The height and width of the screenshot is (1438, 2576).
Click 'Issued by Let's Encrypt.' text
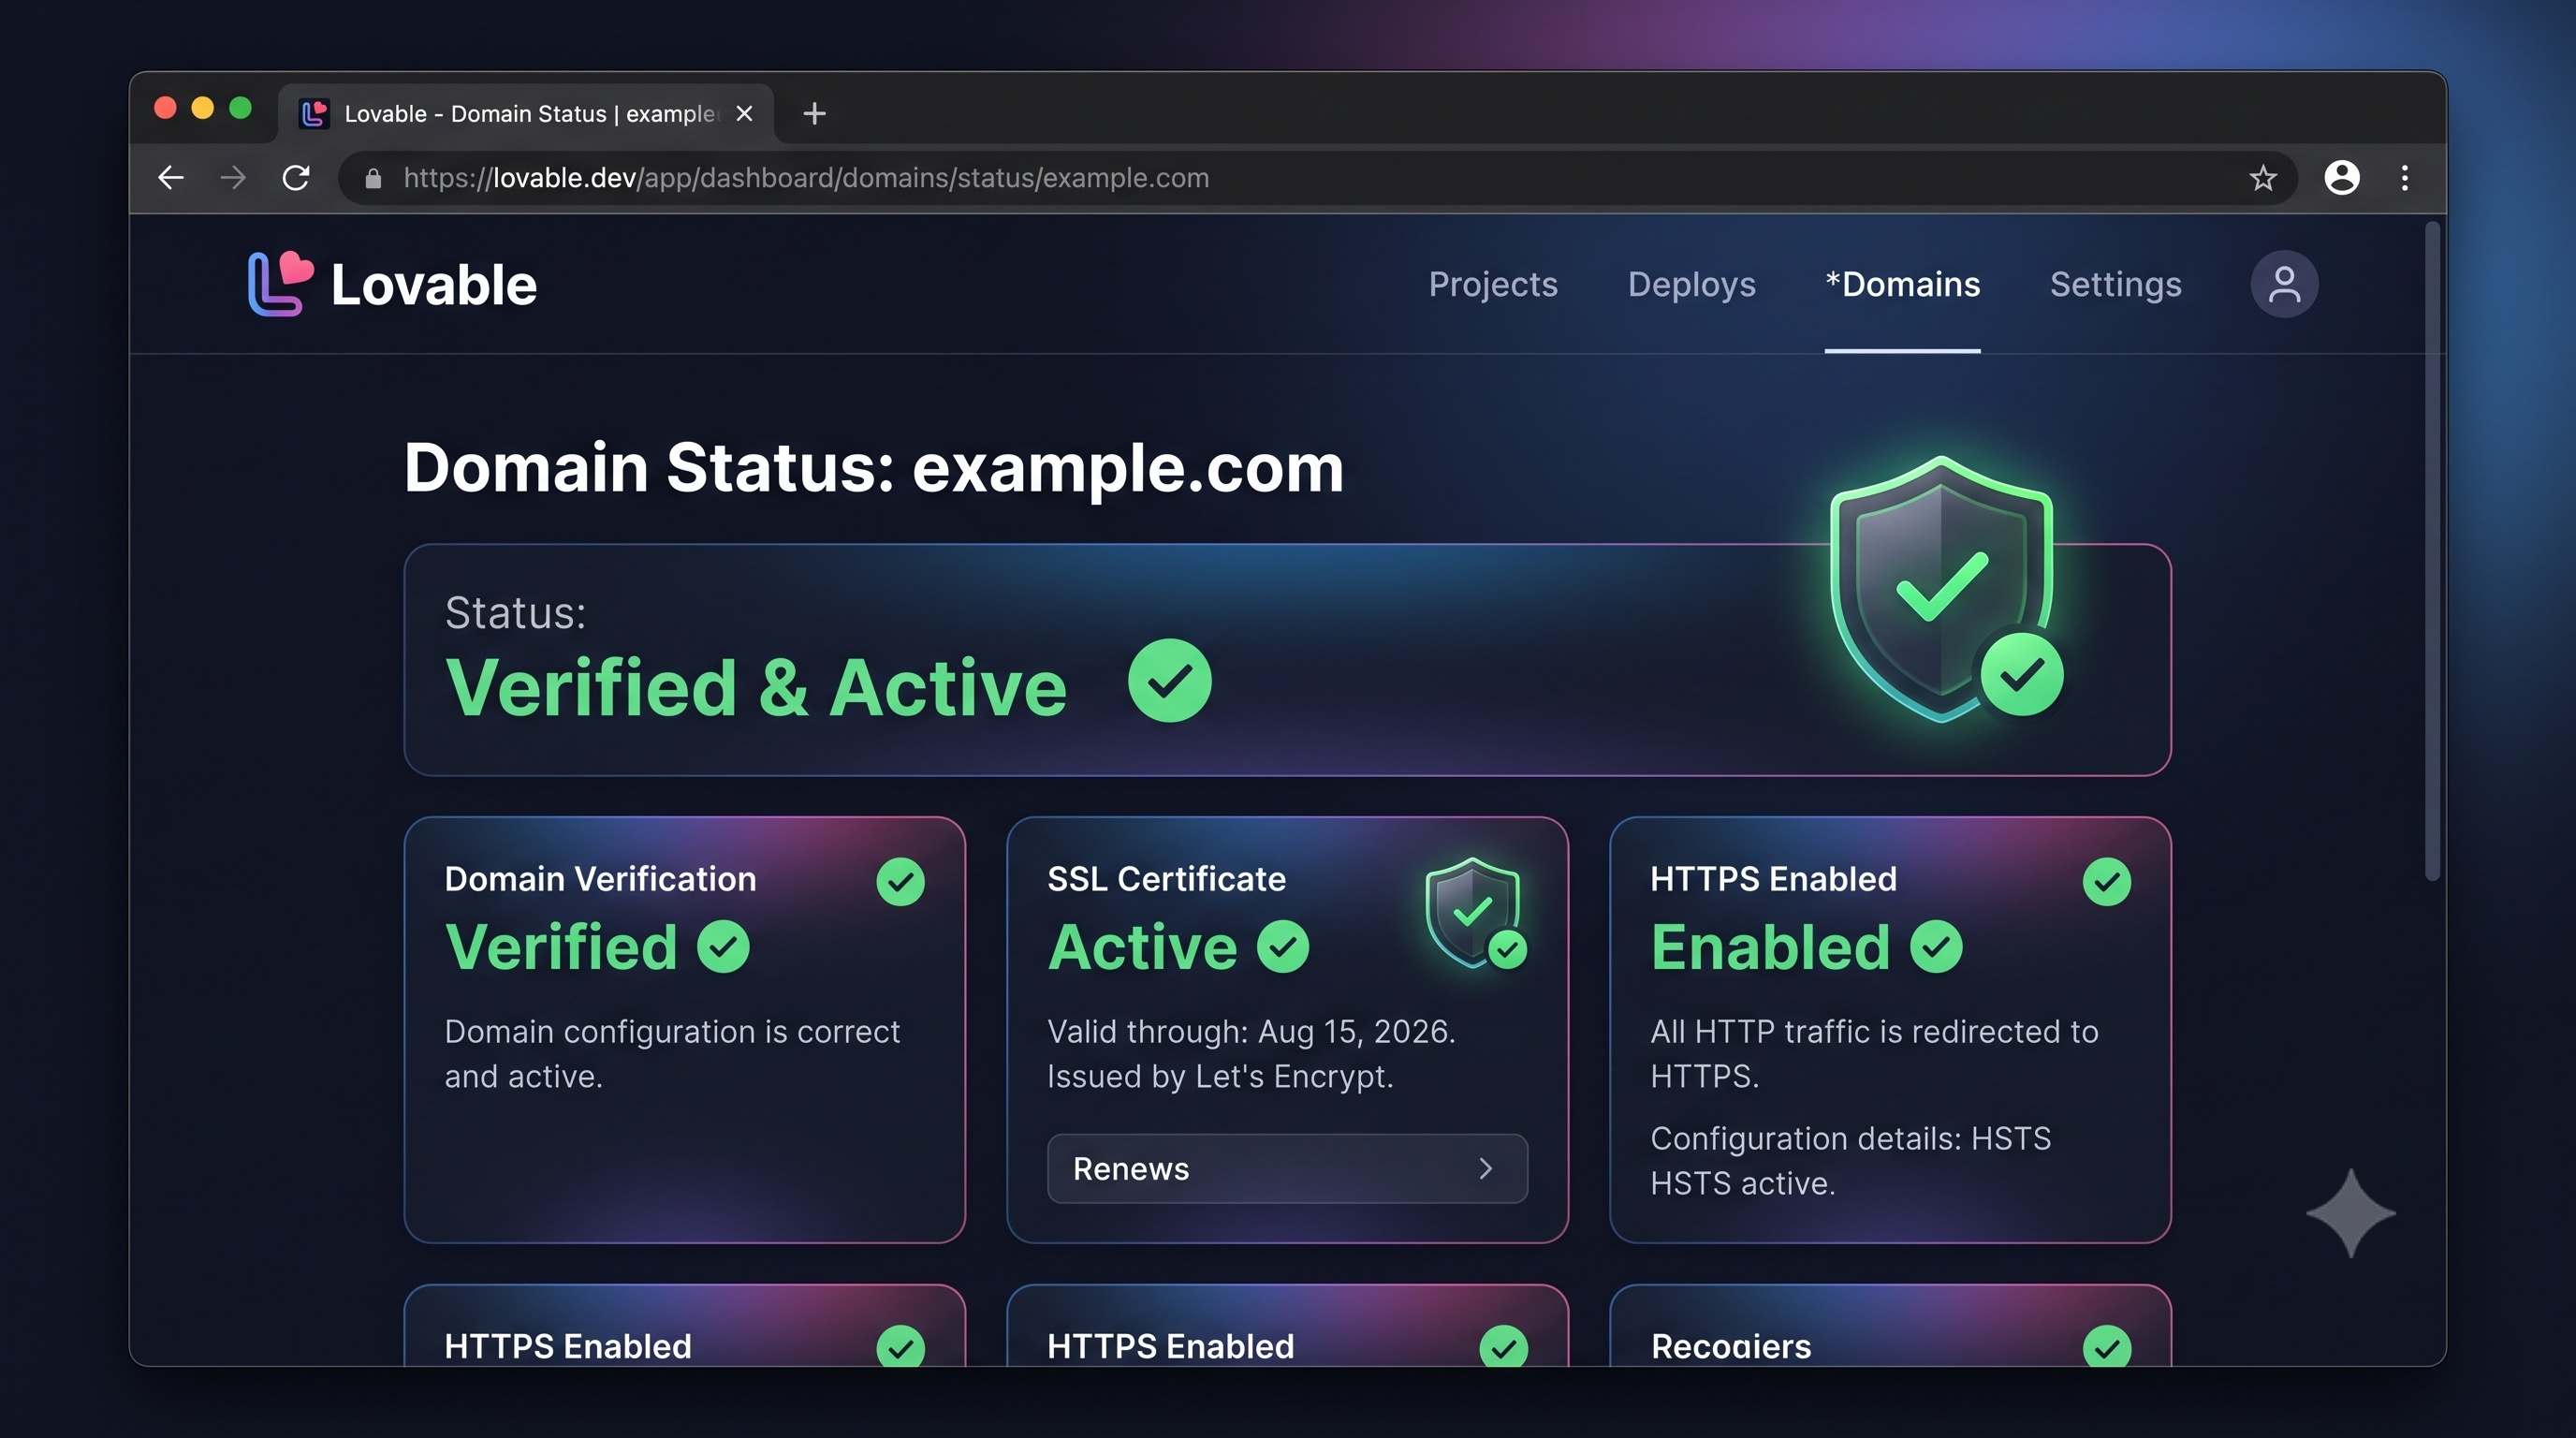click(x=1220, y=1076)
